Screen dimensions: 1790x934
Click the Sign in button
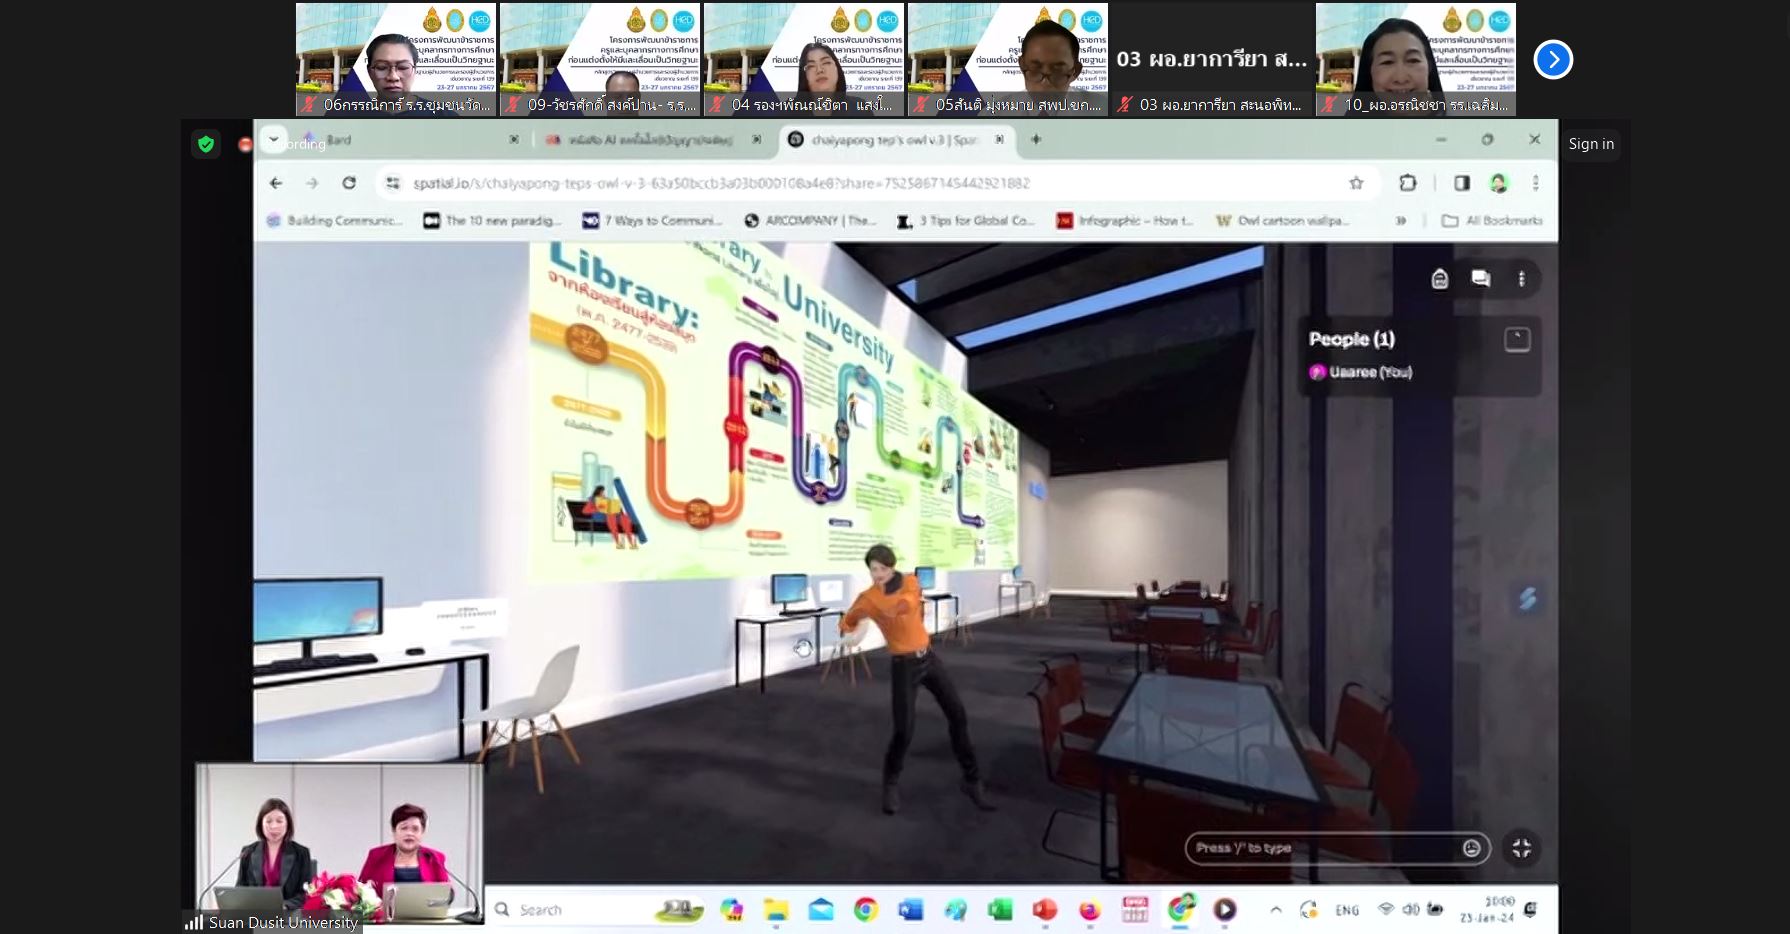pos(1590,144)
